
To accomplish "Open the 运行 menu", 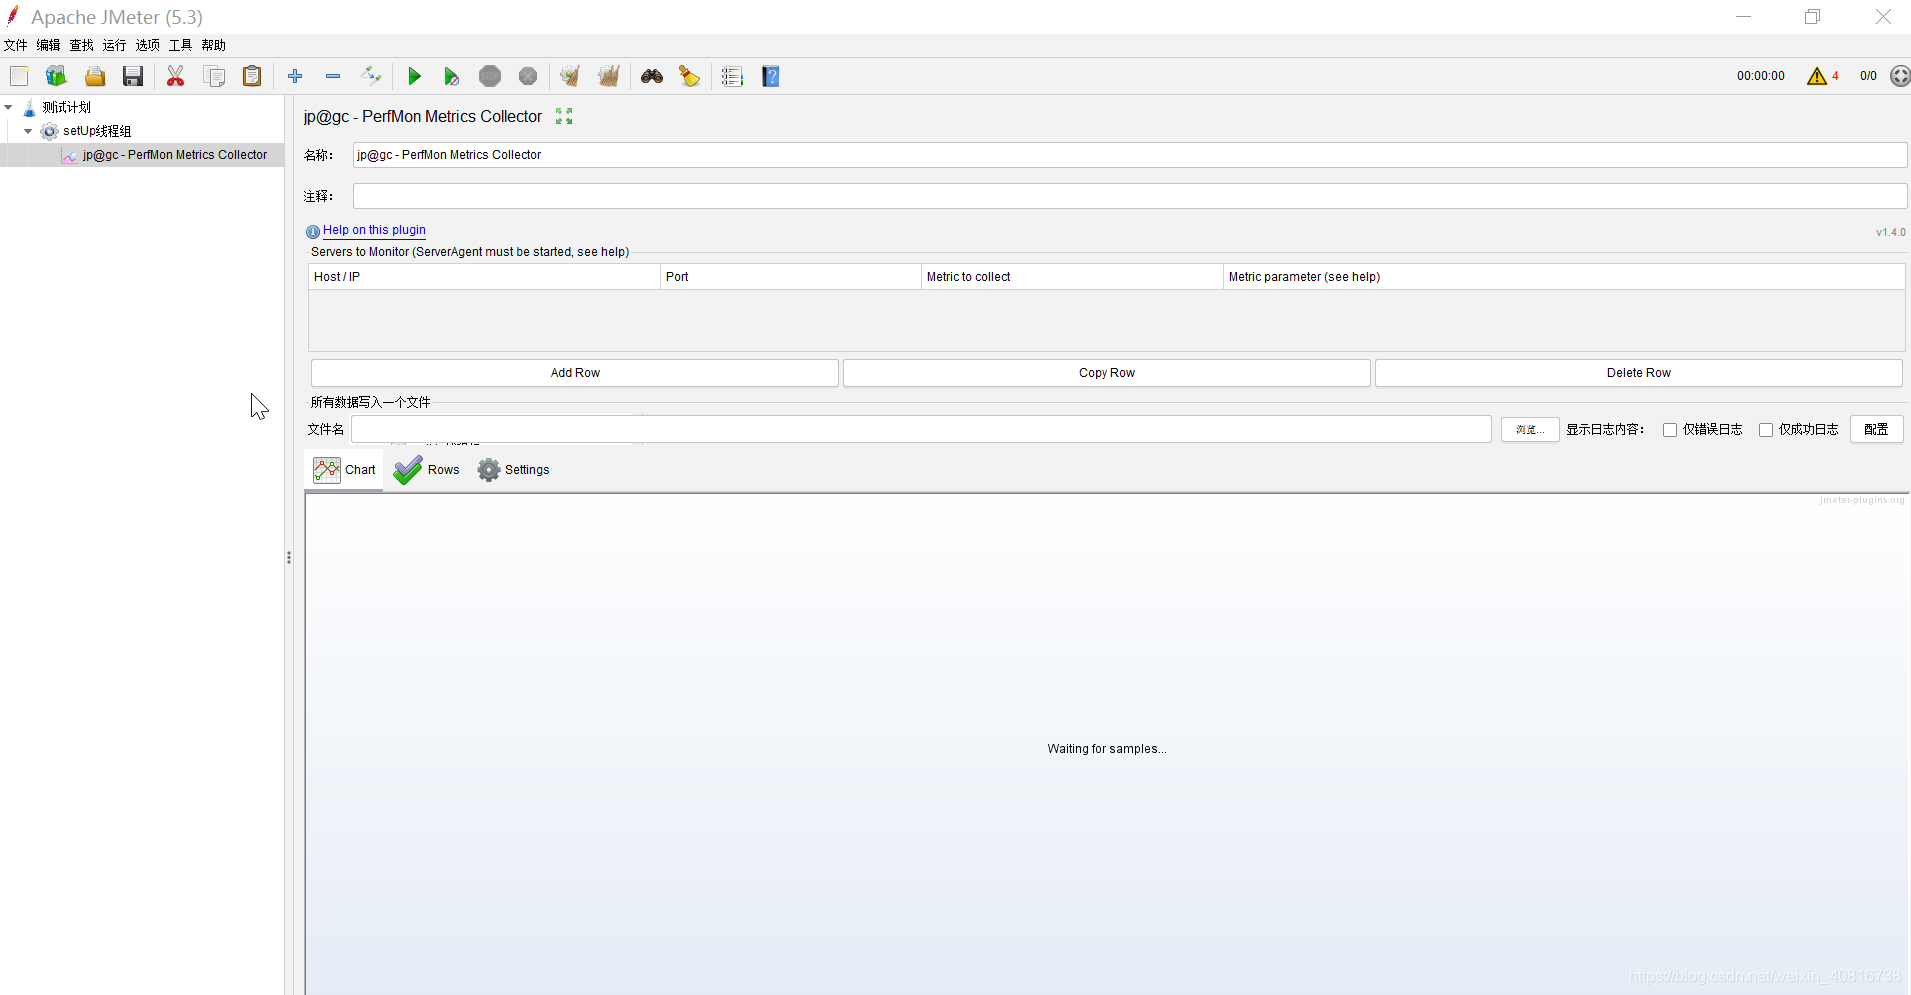I will tap(115, 45).
